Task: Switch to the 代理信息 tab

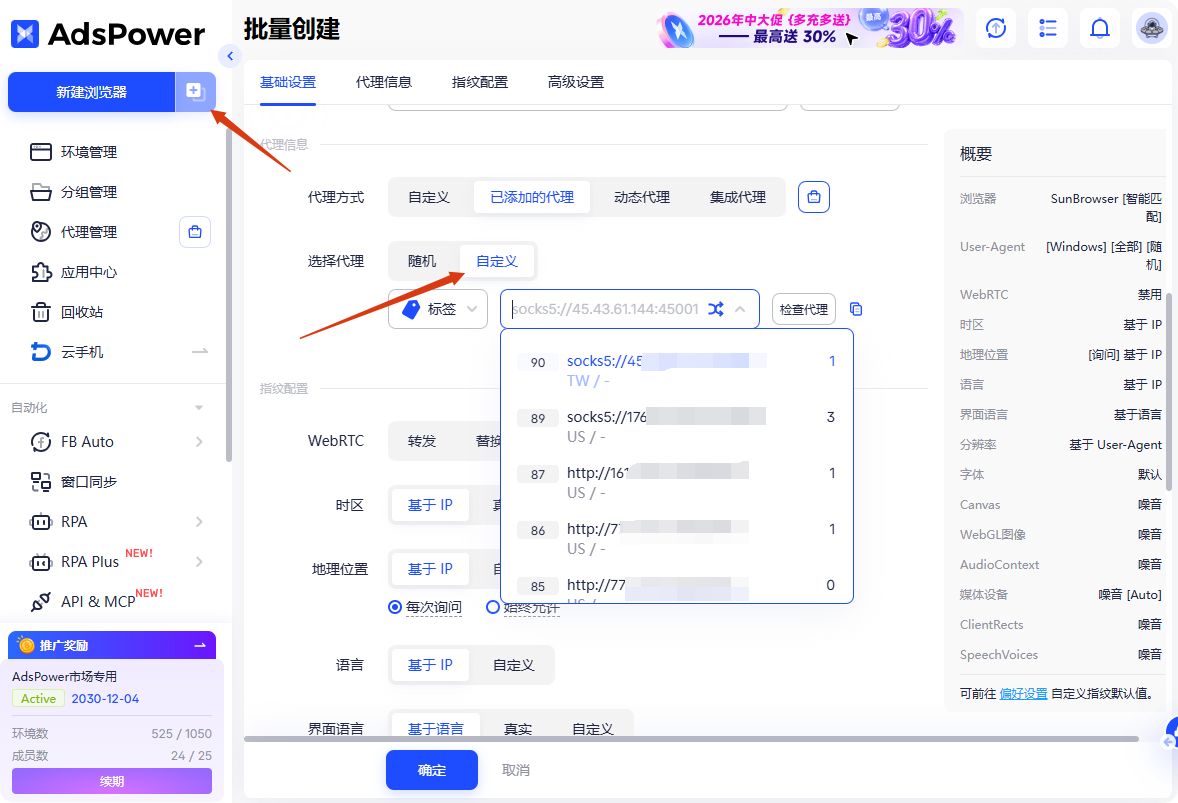Action: (384, 82)
